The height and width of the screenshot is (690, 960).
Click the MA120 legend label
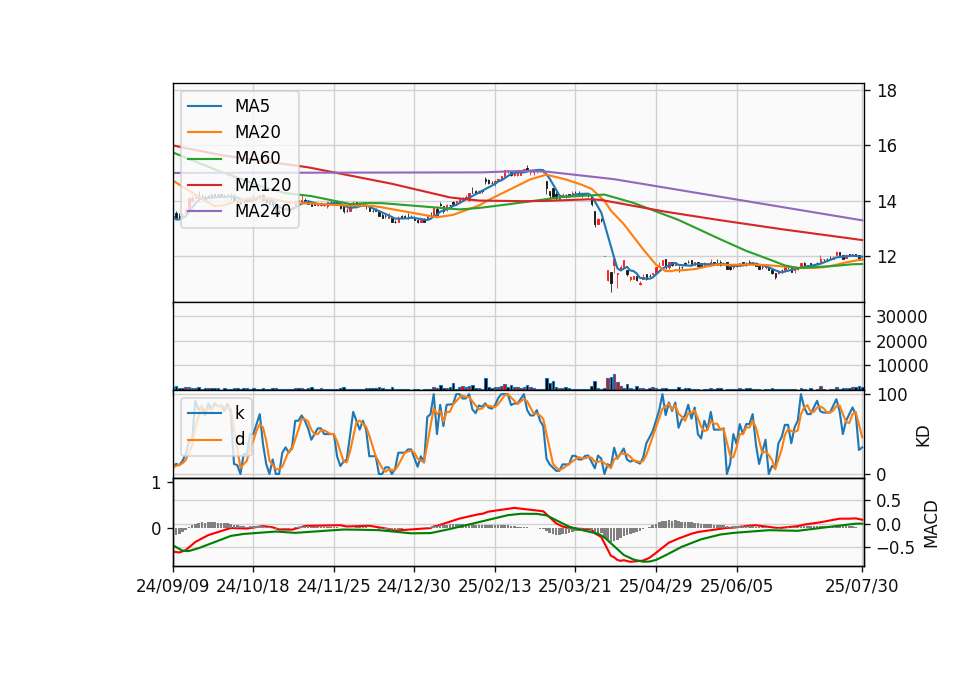263,184
